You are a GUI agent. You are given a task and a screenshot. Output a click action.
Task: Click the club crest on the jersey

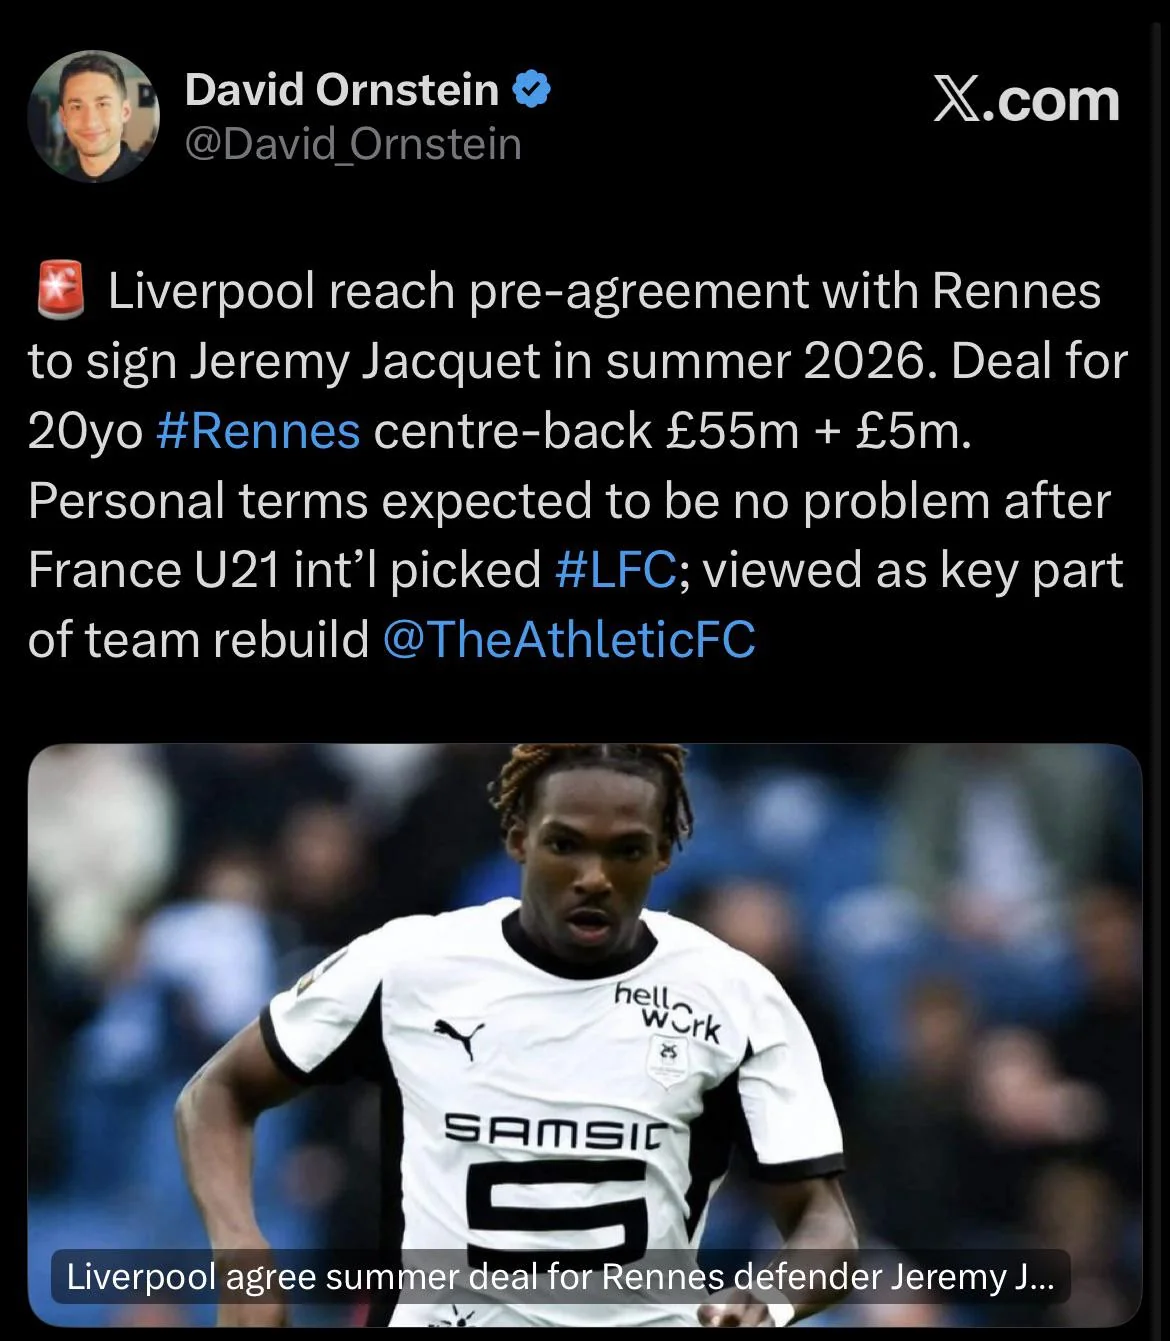(667, 1058)
